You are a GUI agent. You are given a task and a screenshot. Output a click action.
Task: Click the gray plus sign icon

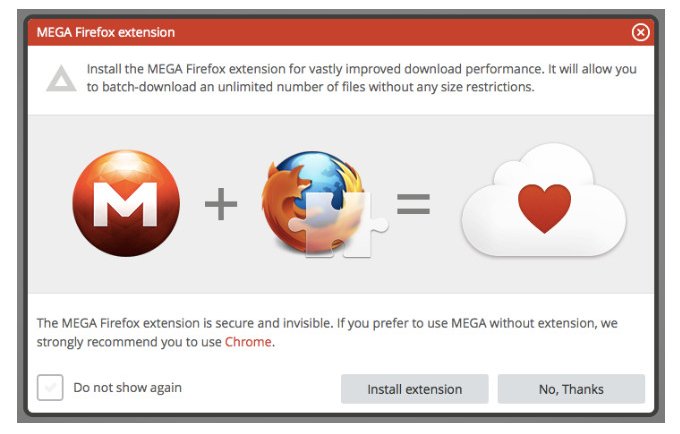point(221,204)
